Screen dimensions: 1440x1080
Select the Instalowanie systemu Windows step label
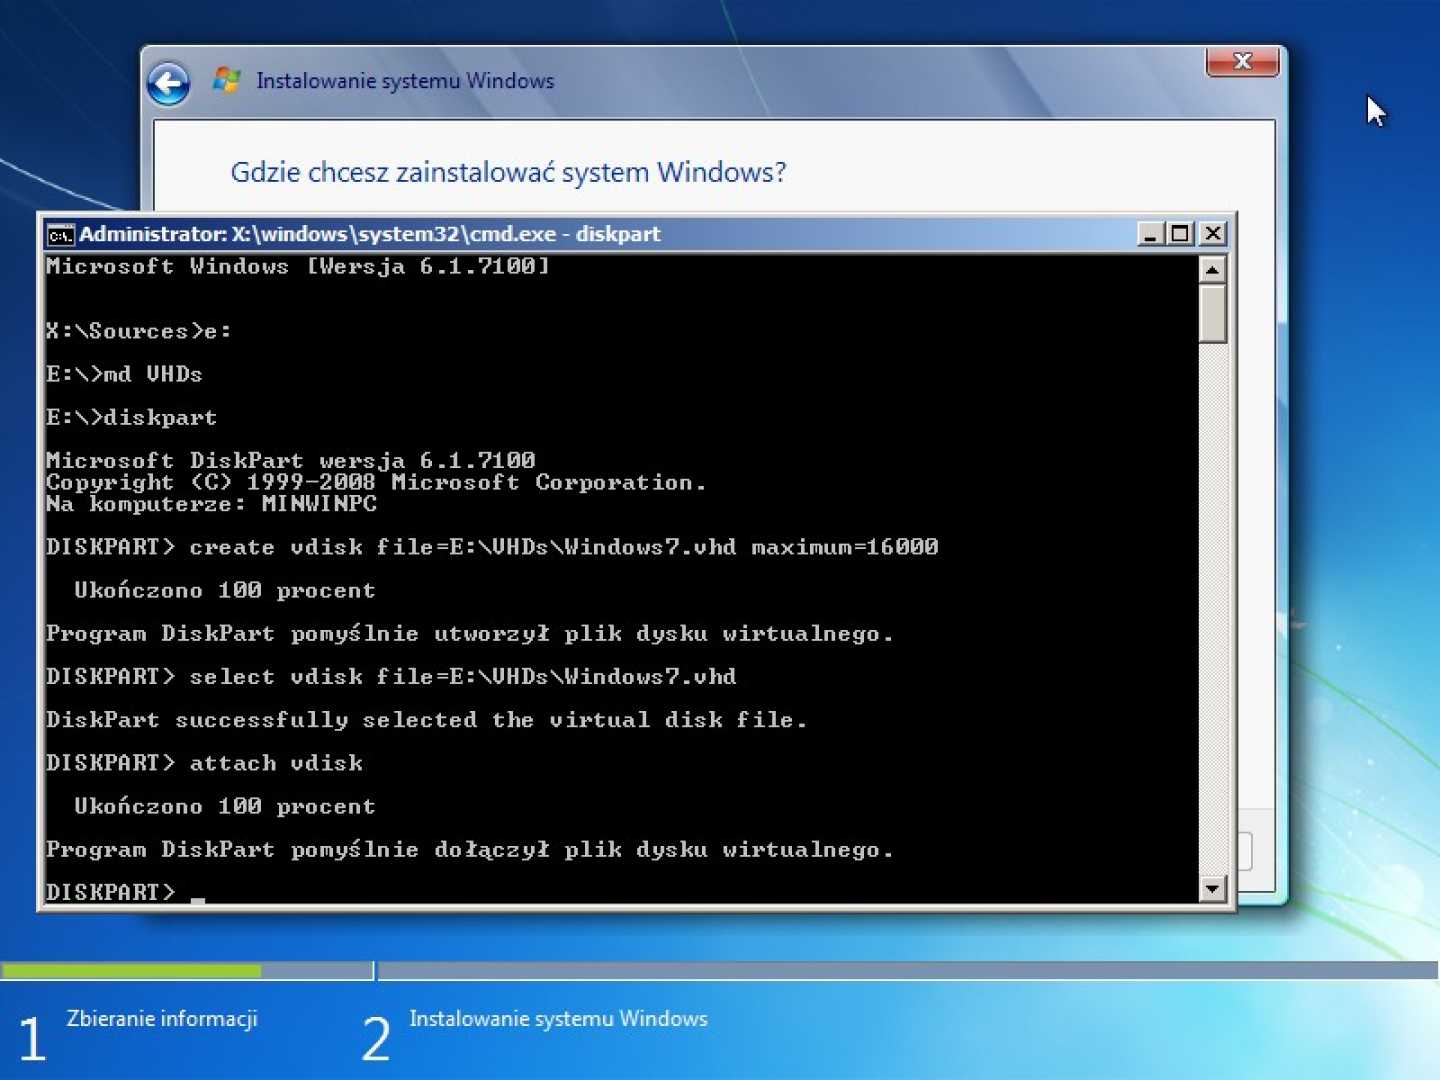pos(558,1019)
